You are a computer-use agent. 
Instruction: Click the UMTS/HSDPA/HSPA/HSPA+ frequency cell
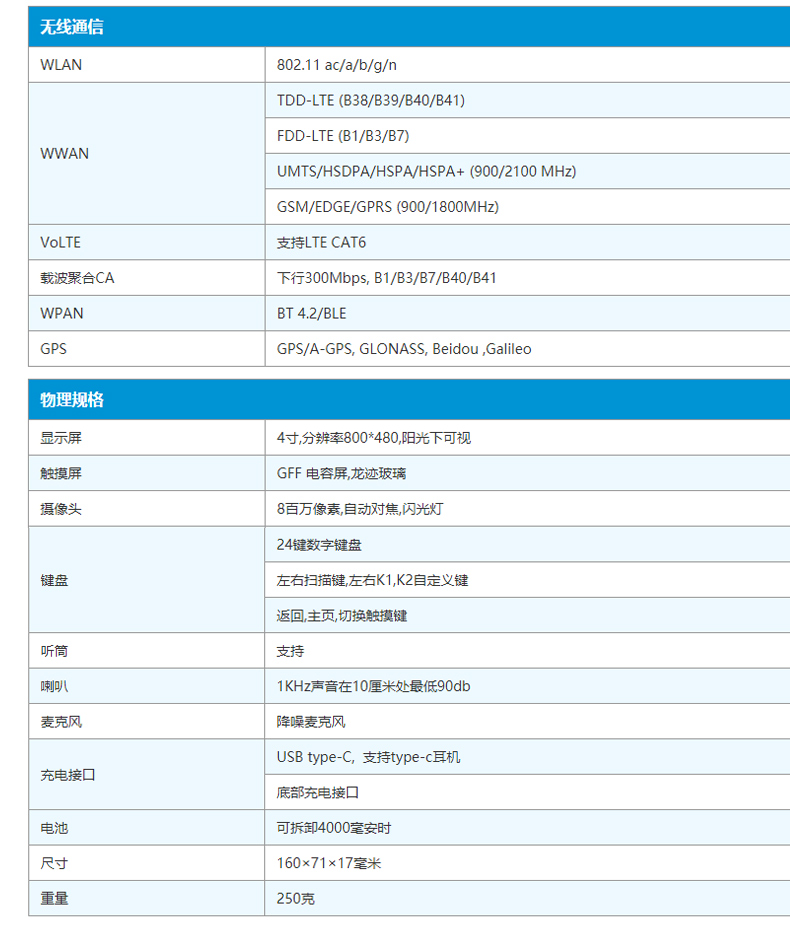pos(426,171)
